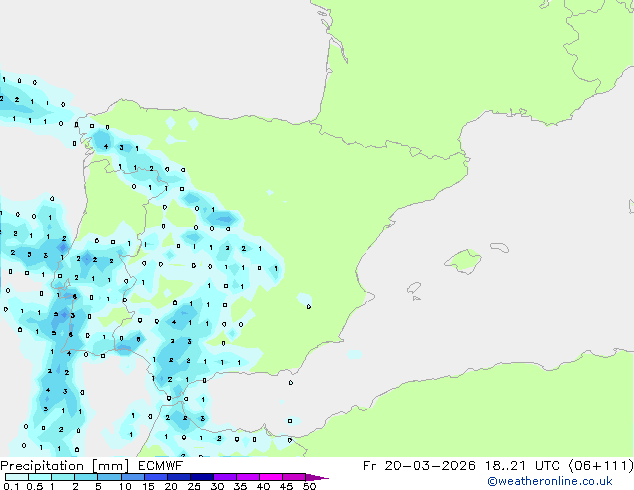Choose the legend swatch between 2 and 5

click(x=86, y=477)
